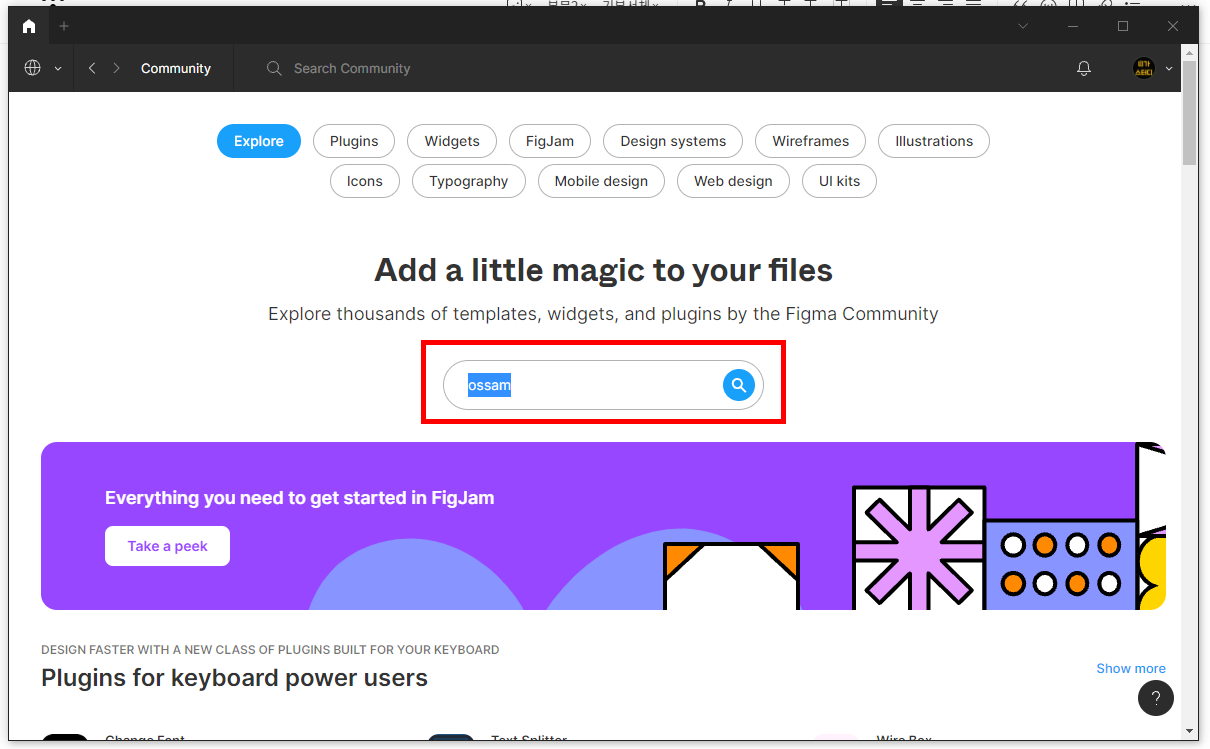Image resolution: width=1210 pixels, height=749 pixels.
Task: Click Show more link for plugins
Action: tap(1131, 668)
